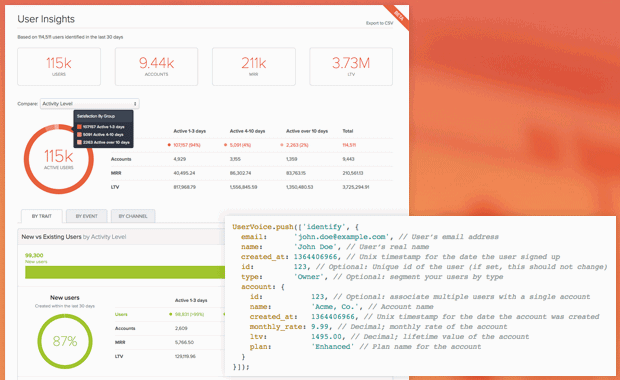
Task: Select the 211k MRR summary card
Action: (x=253, y=66)
